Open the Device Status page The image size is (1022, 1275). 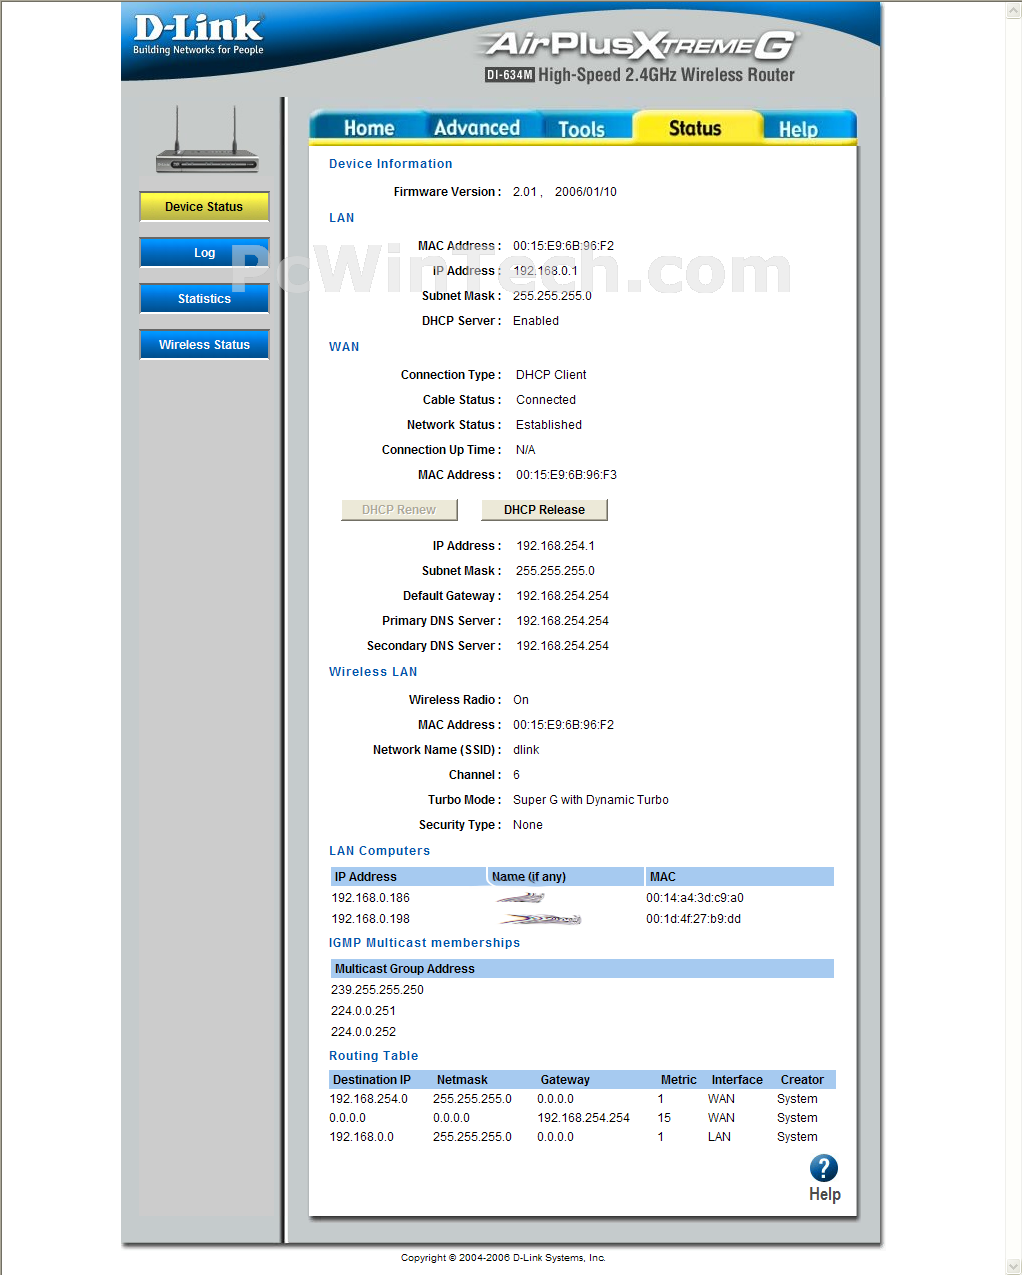(x=204, y=207)
